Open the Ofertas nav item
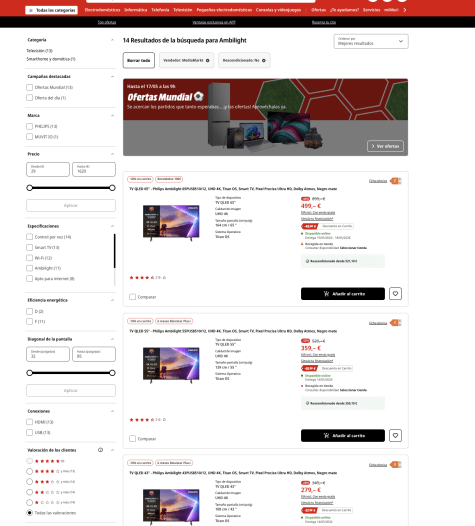Image resolution: width=475 pixels, height=526 pixels. click(x=318, y=10)
